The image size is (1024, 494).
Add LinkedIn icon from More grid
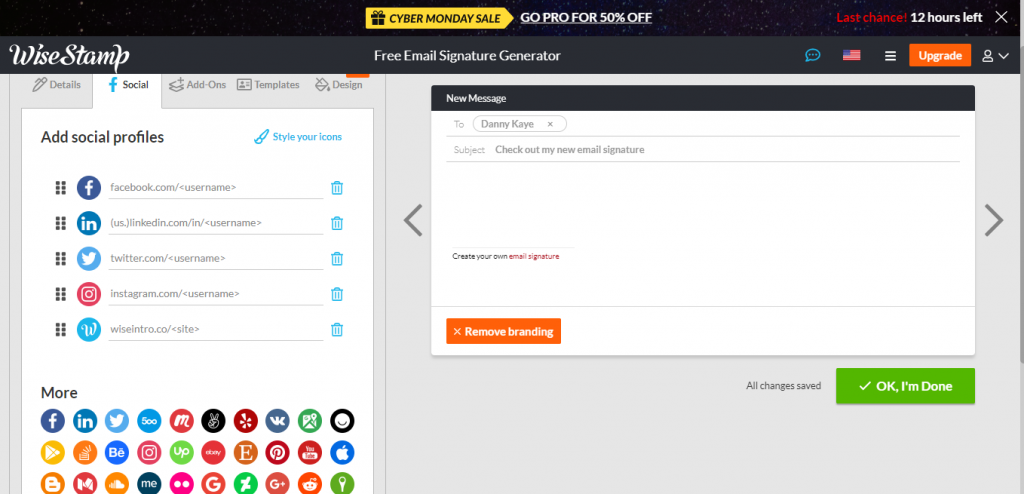(x=85, y=421)
